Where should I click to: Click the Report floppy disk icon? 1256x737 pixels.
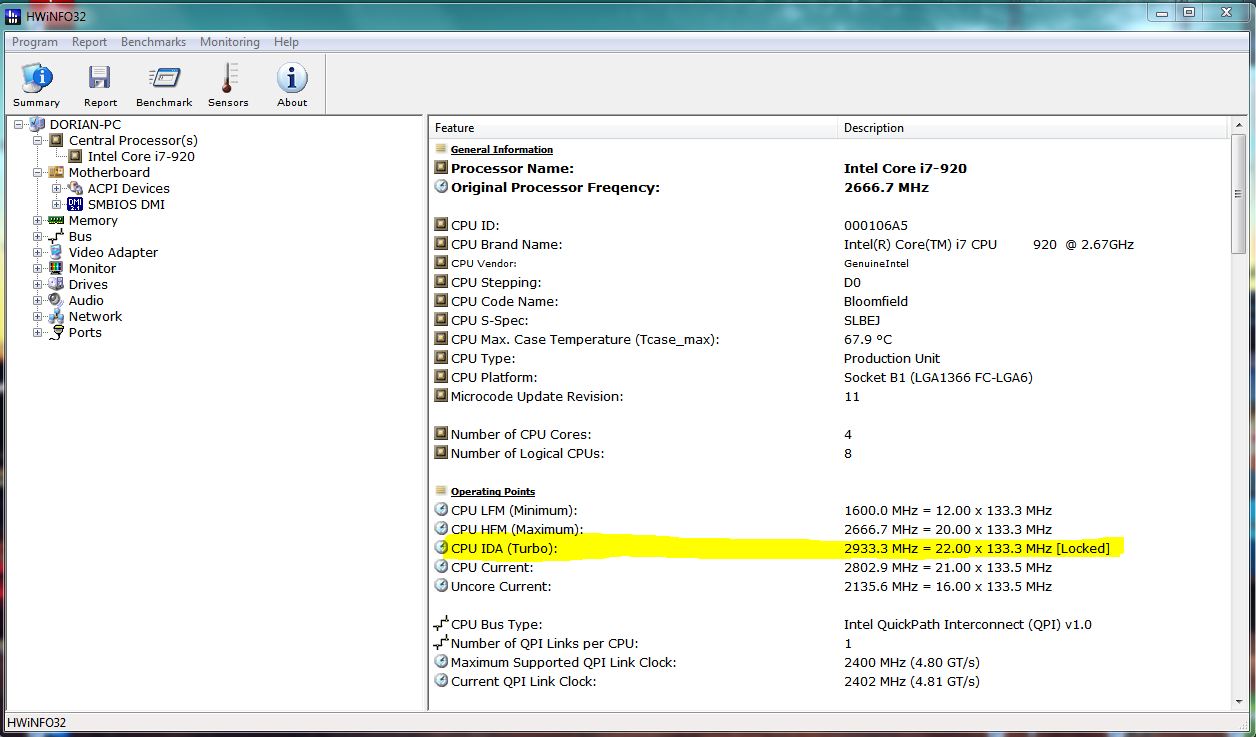(100, 78)
